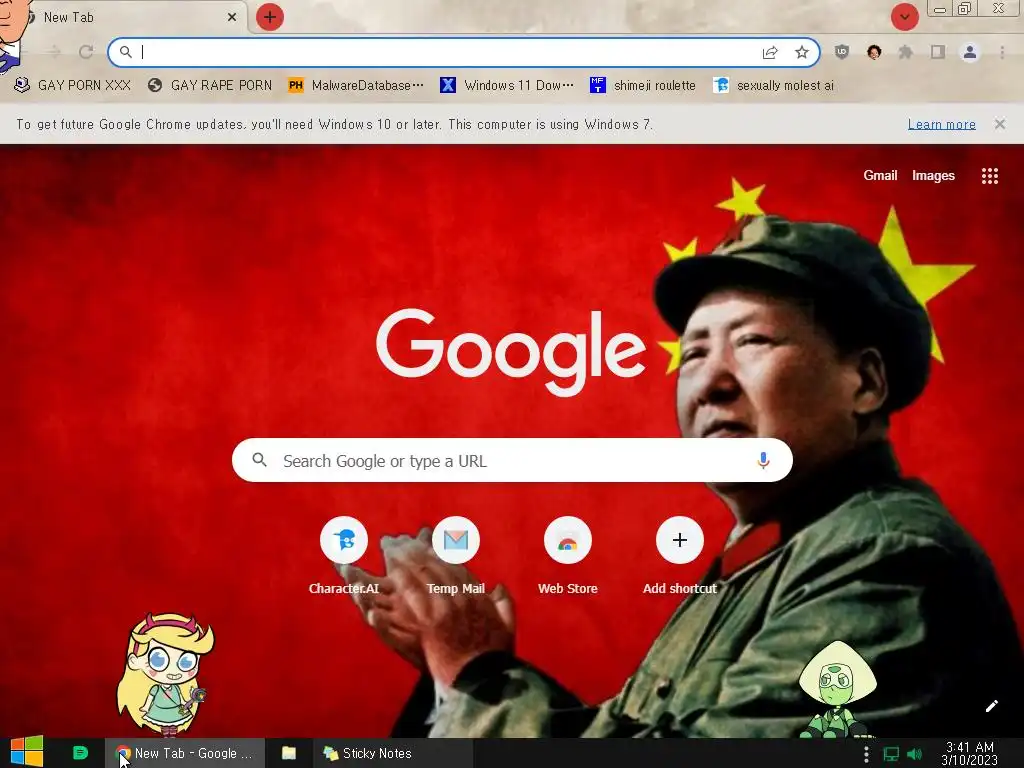Open the avatar extension icon in the toolbar
This screenshot has width=1024, height=768.
point(874,52)
